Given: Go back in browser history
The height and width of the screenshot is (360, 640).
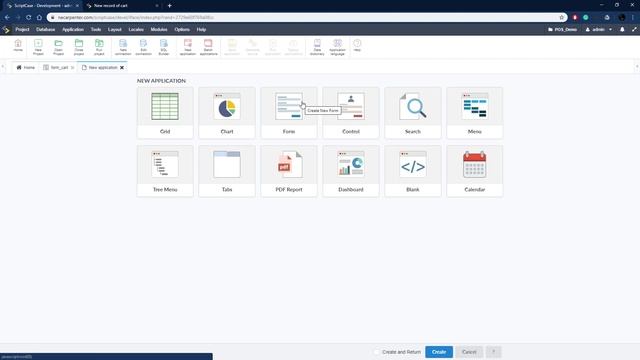Looking at the screenshot, I should point(7,18).
